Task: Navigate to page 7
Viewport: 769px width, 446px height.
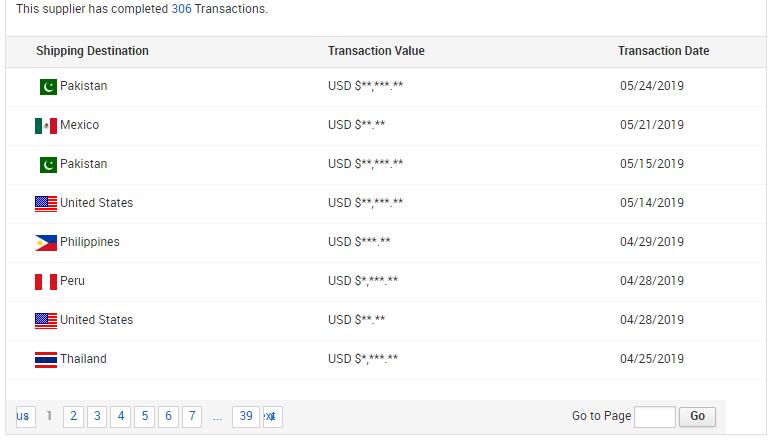Action: point(193,416)
